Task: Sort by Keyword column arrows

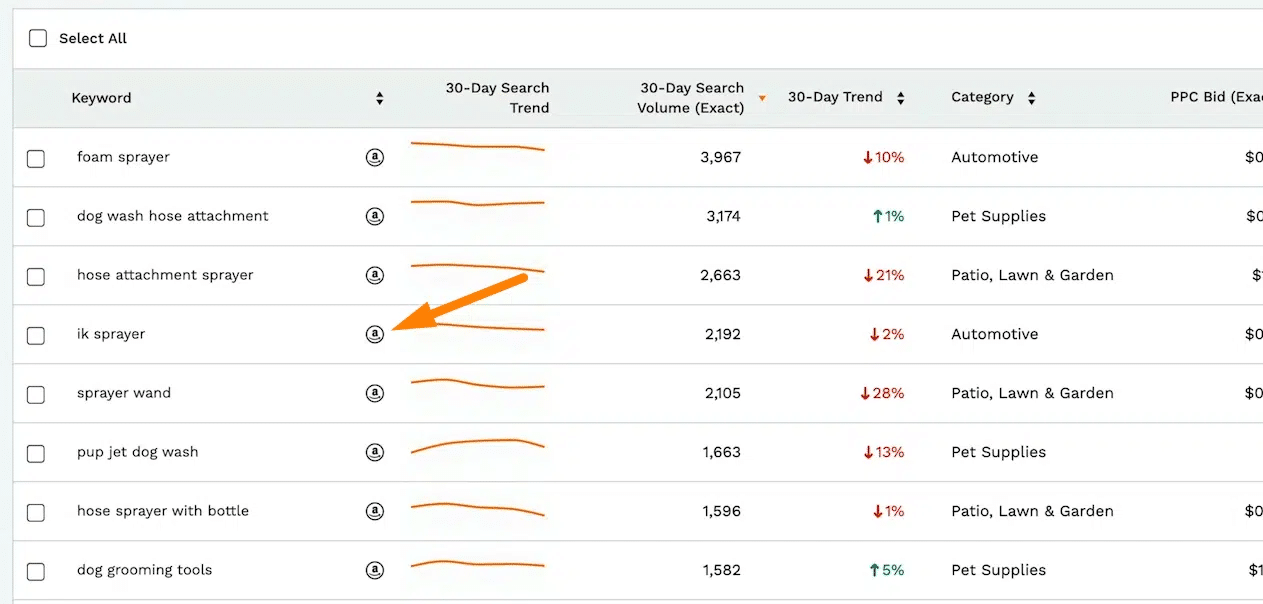Action: [380, 98]
